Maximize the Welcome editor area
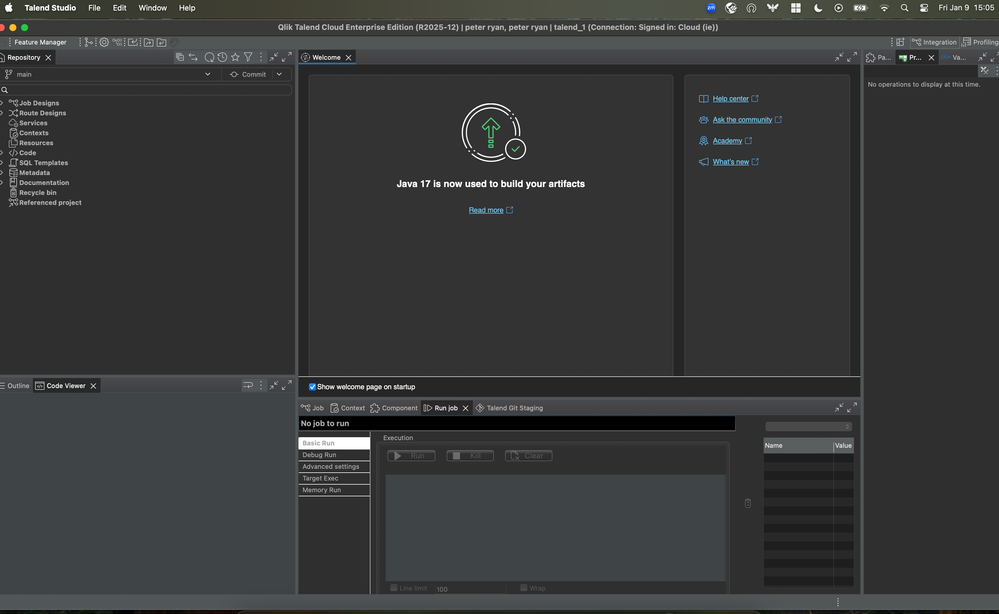The width and height of the screenshot is (999, 614). (x=852, y=57)
